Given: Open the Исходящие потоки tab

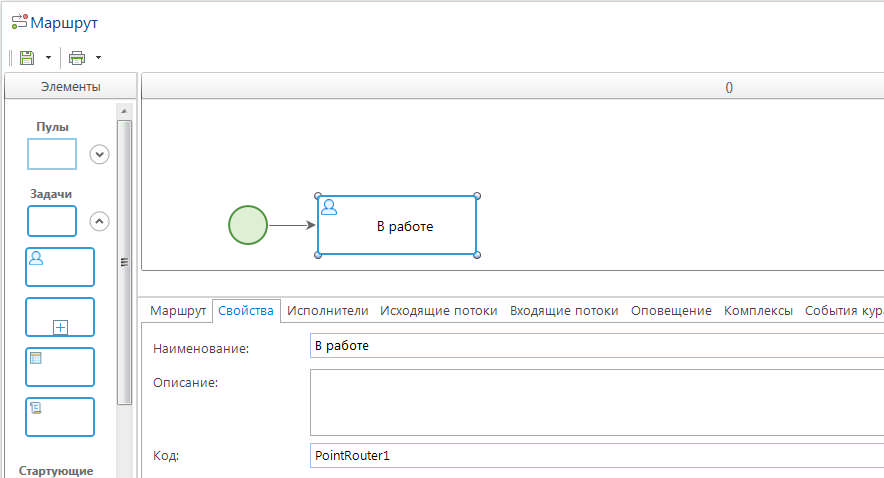Looking at the screenshot, I should click(x=438, y=311).
